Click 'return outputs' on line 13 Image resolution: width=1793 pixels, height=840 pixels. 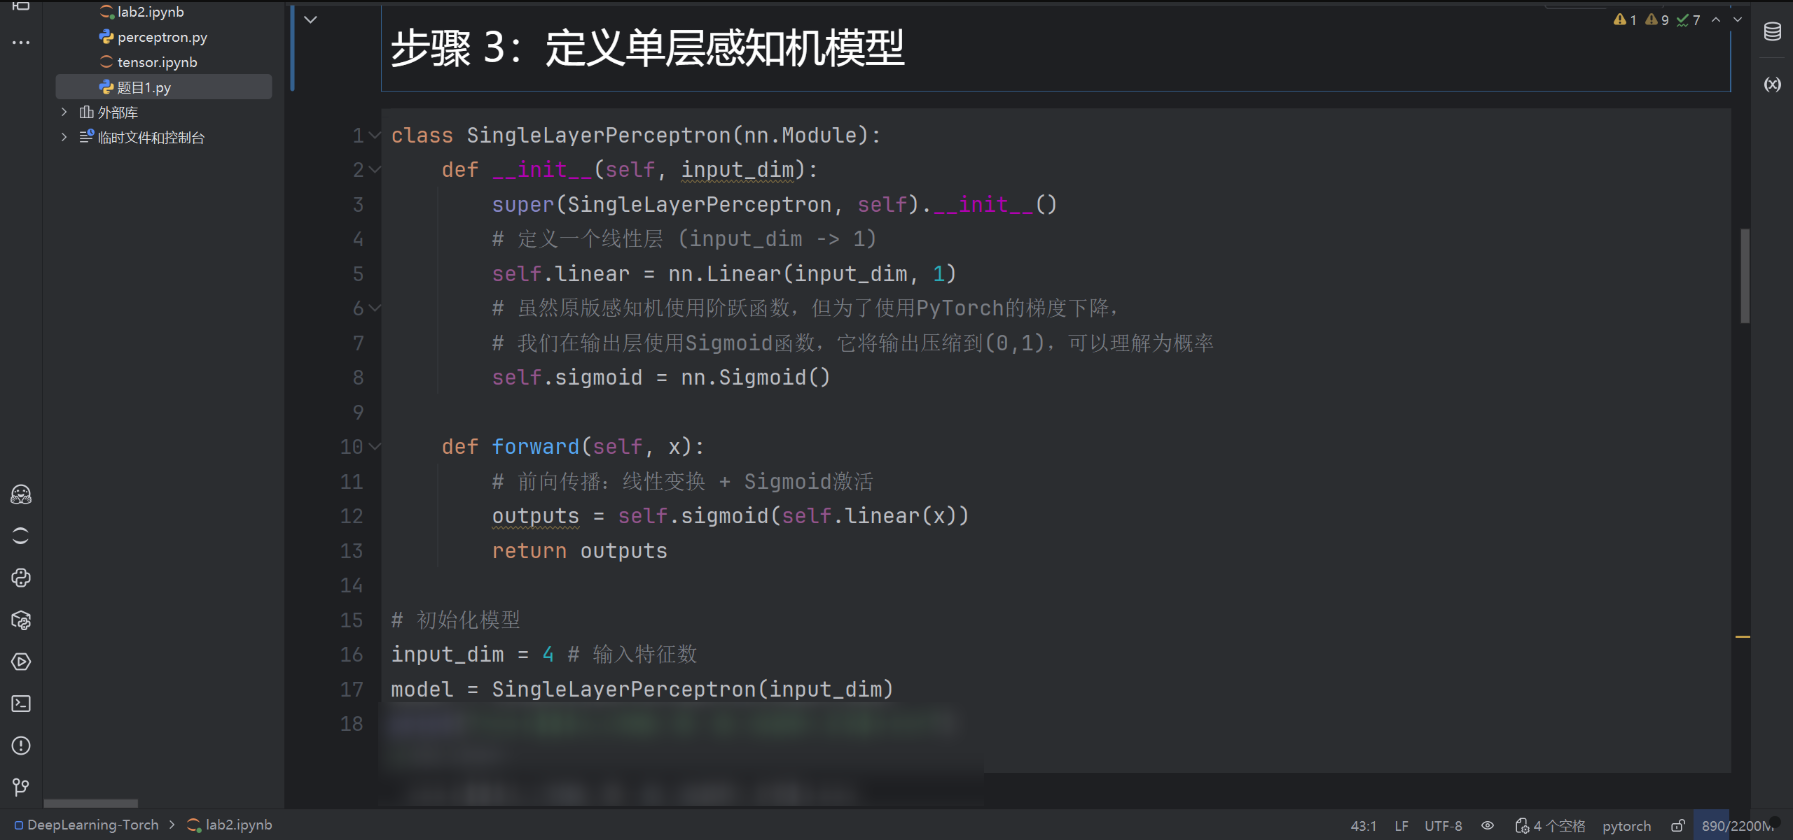pyautogui.click(x=579, y=551)
